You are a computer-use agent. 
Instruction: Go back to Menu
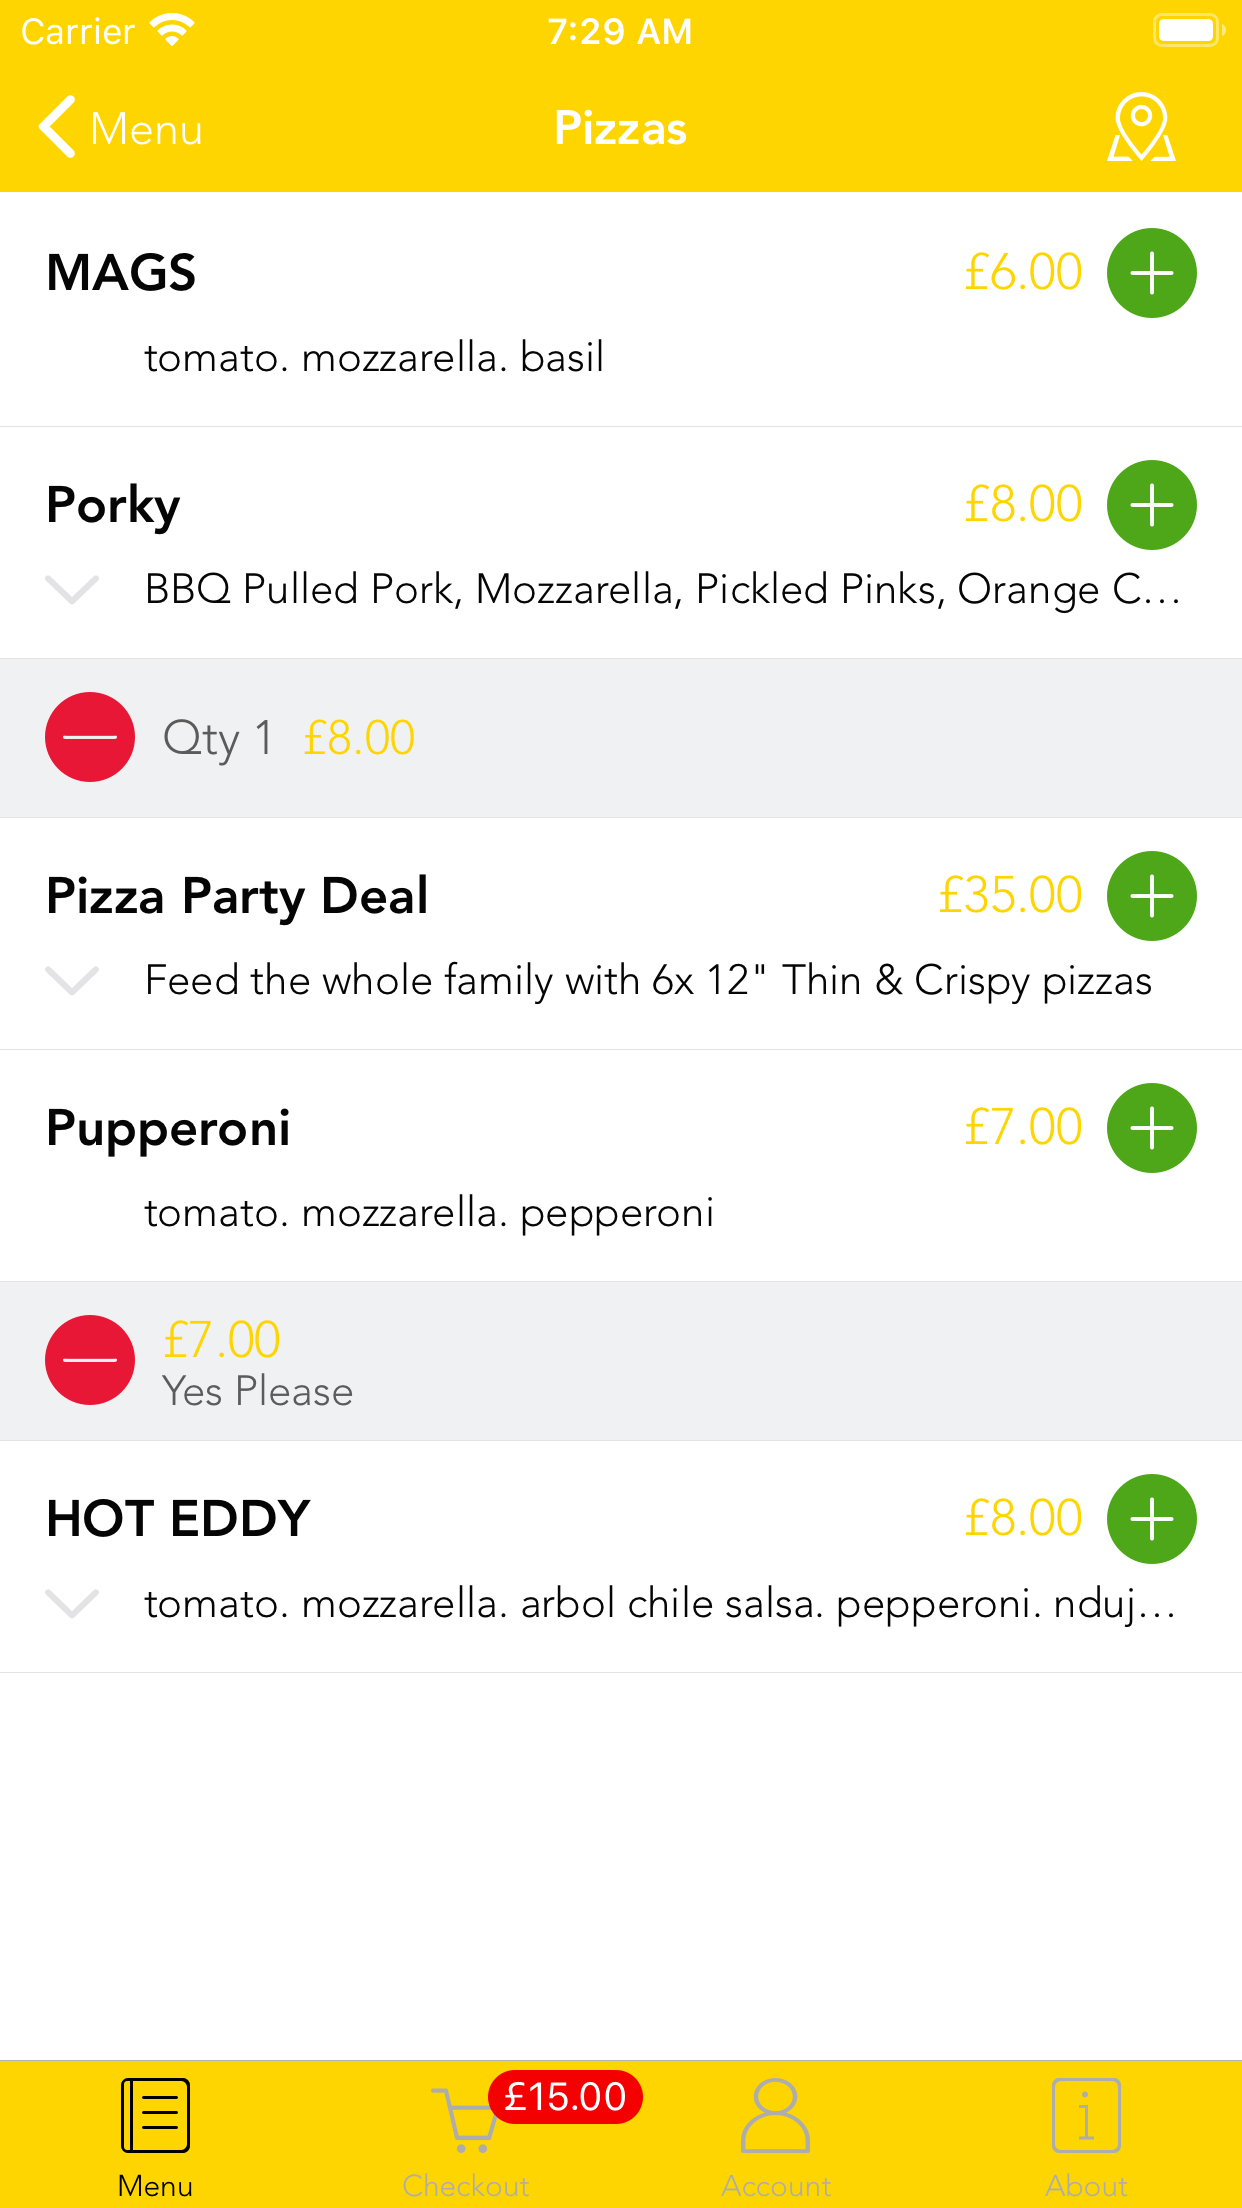pos(120,128)
